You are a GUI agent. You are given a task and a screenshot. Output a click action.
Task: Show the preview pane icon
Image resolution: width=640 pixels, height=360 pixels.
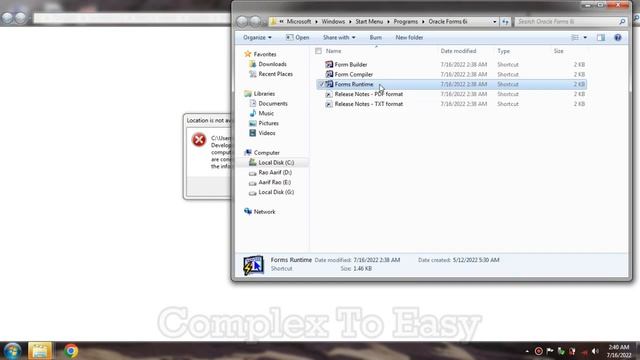600,38
